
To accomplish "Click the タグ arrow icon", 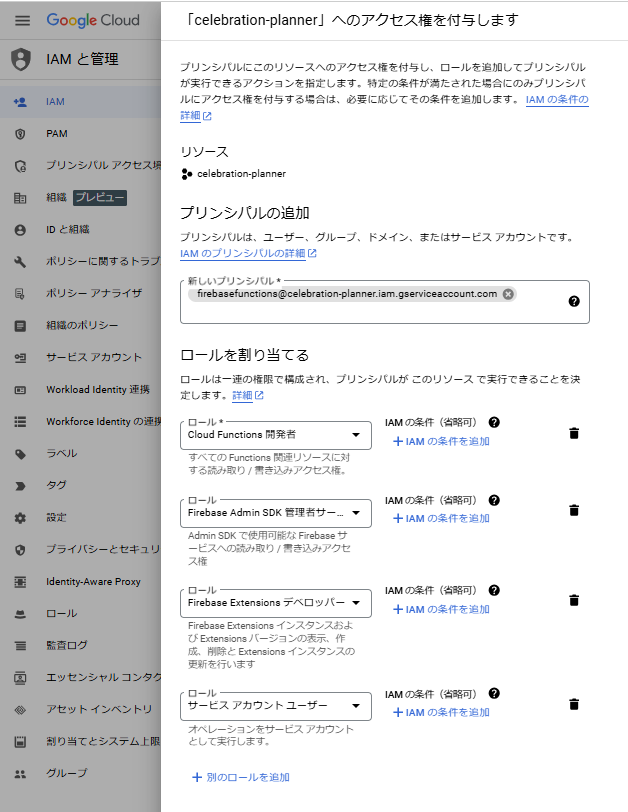I will coord(20,486).
